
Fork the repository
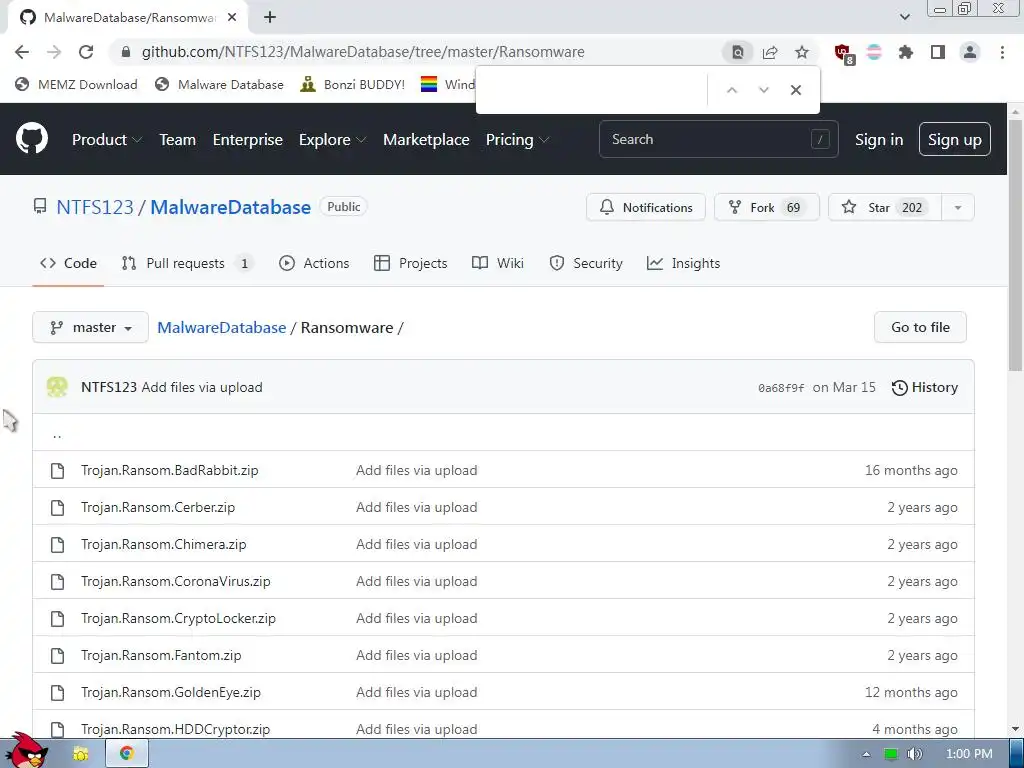(x=766, y=208)
